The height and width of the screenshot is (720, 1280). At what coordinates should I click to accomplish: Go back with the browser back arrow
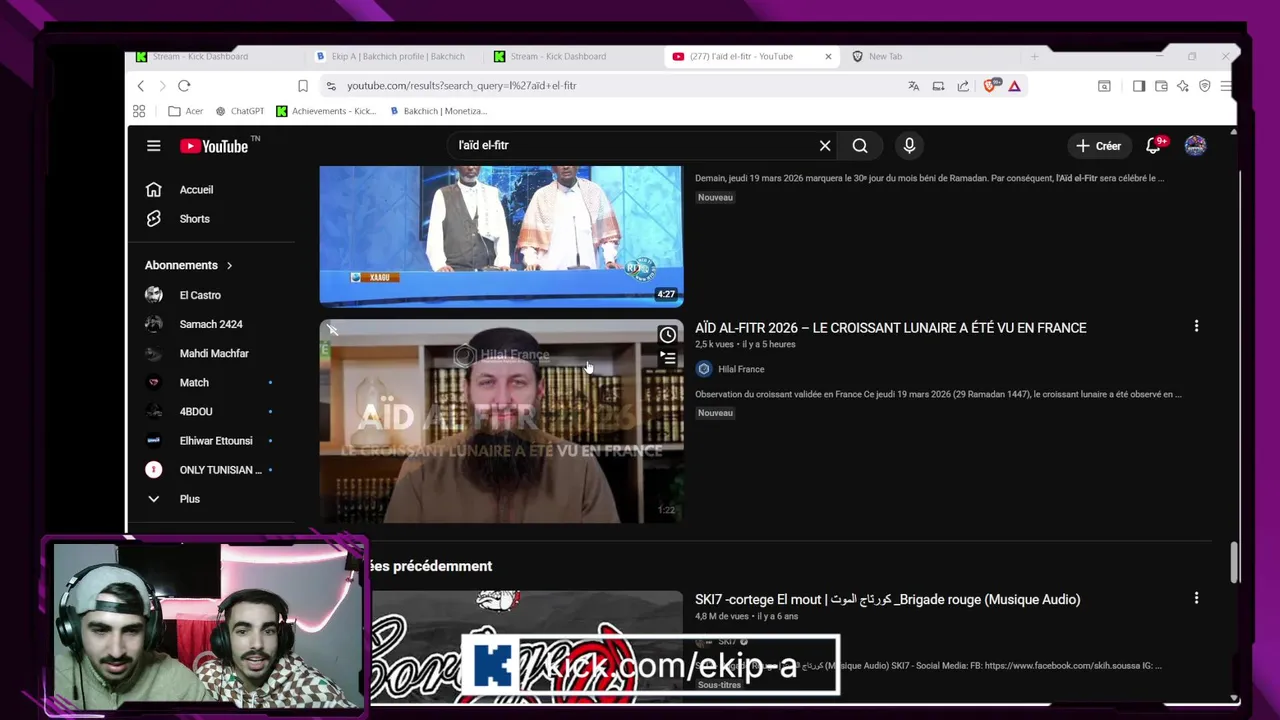point(141,86)
